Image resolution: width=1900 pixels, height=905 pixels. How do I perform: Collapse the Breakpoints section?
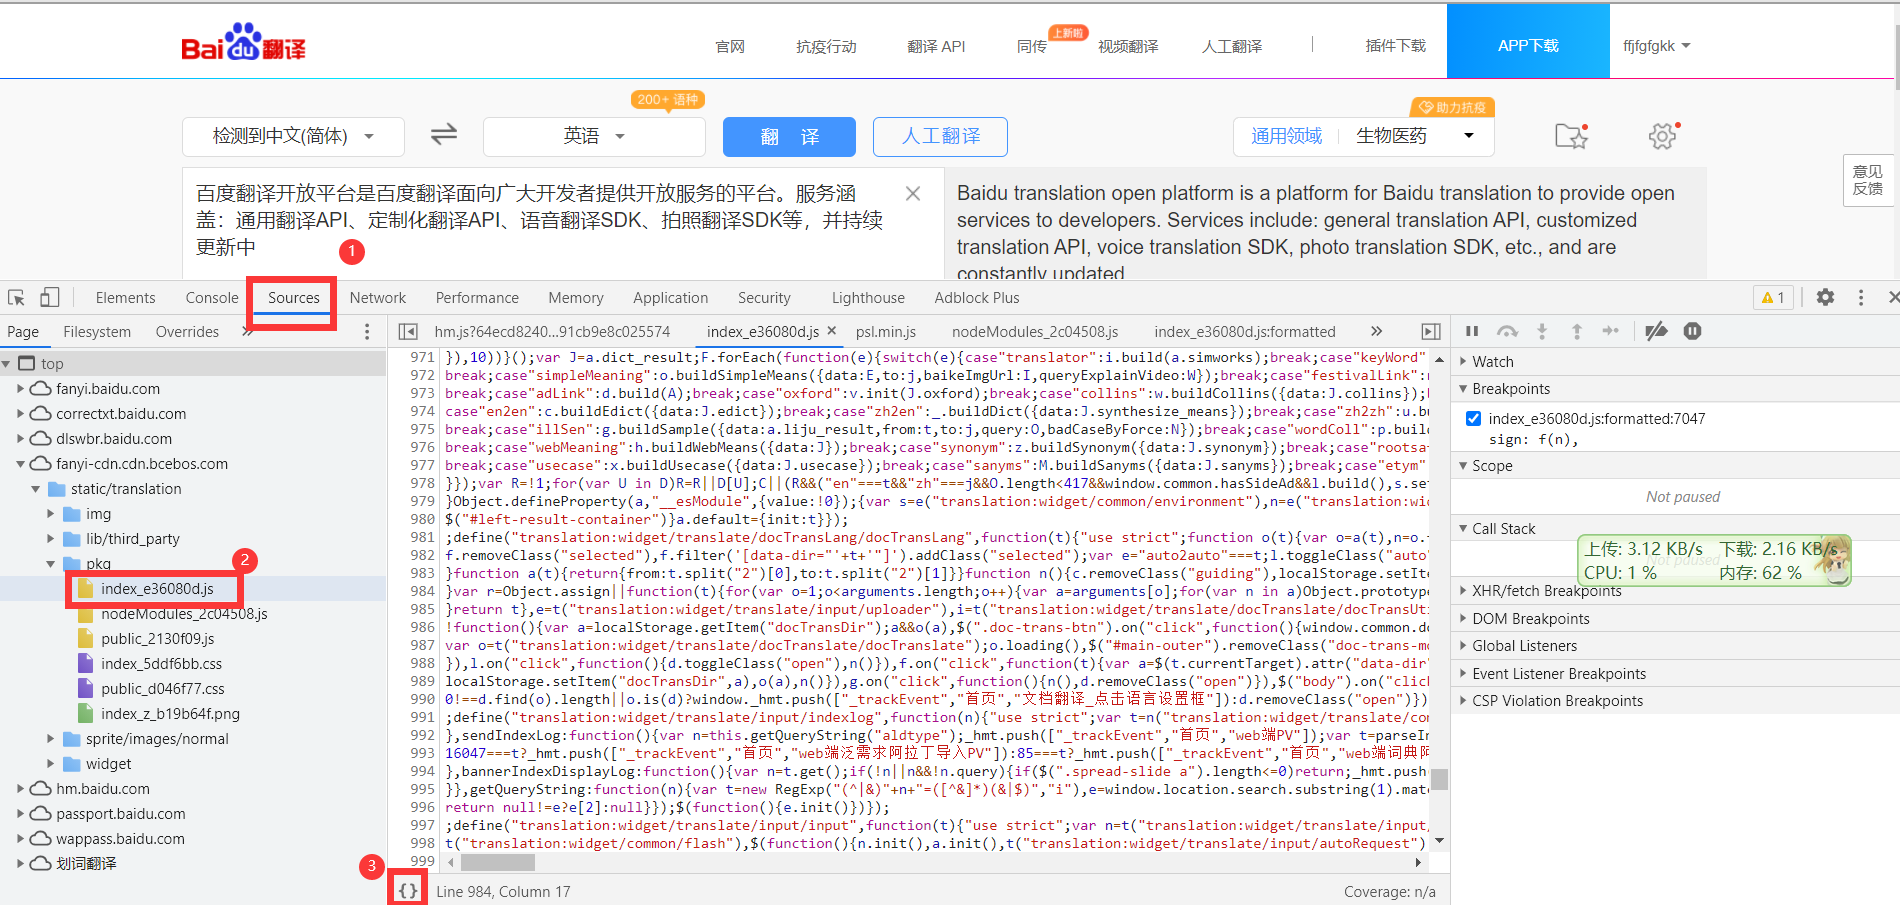click(1511, 388)
